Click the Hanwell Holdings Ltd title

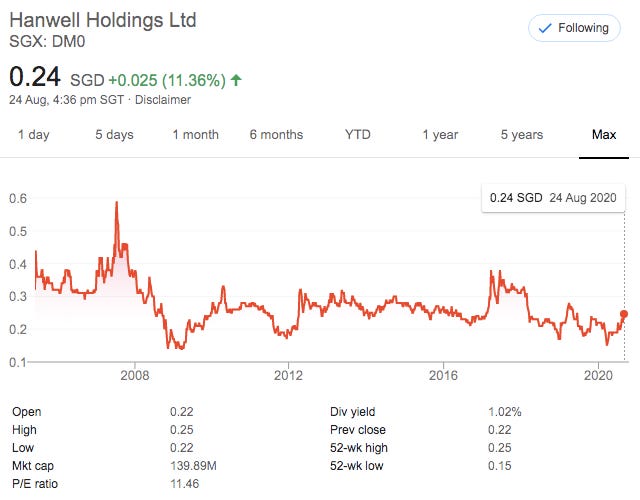pos(103,20)
